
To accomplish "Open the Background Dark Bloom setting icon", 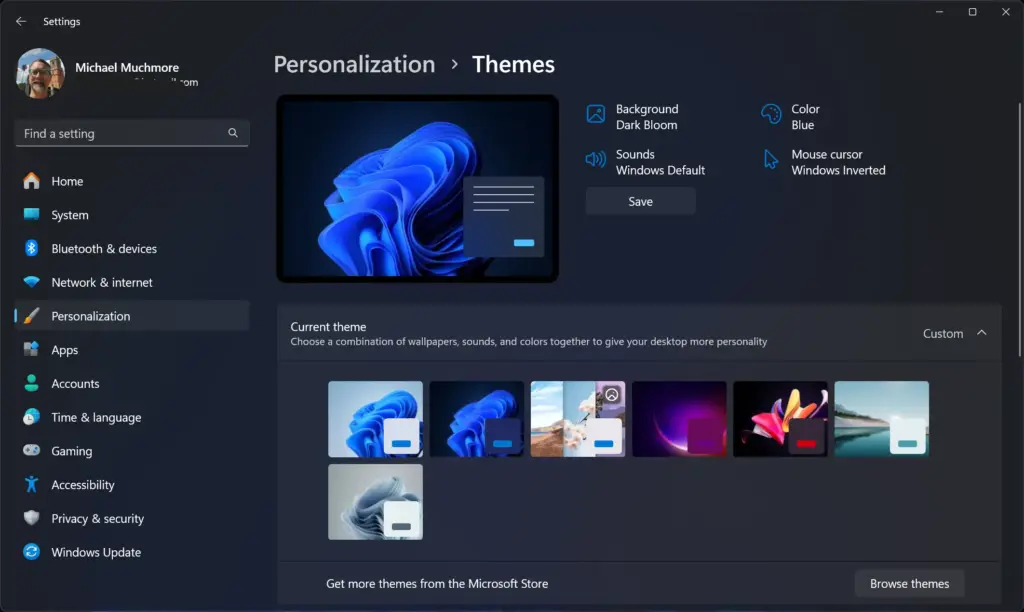I will (x=596, y=114).
